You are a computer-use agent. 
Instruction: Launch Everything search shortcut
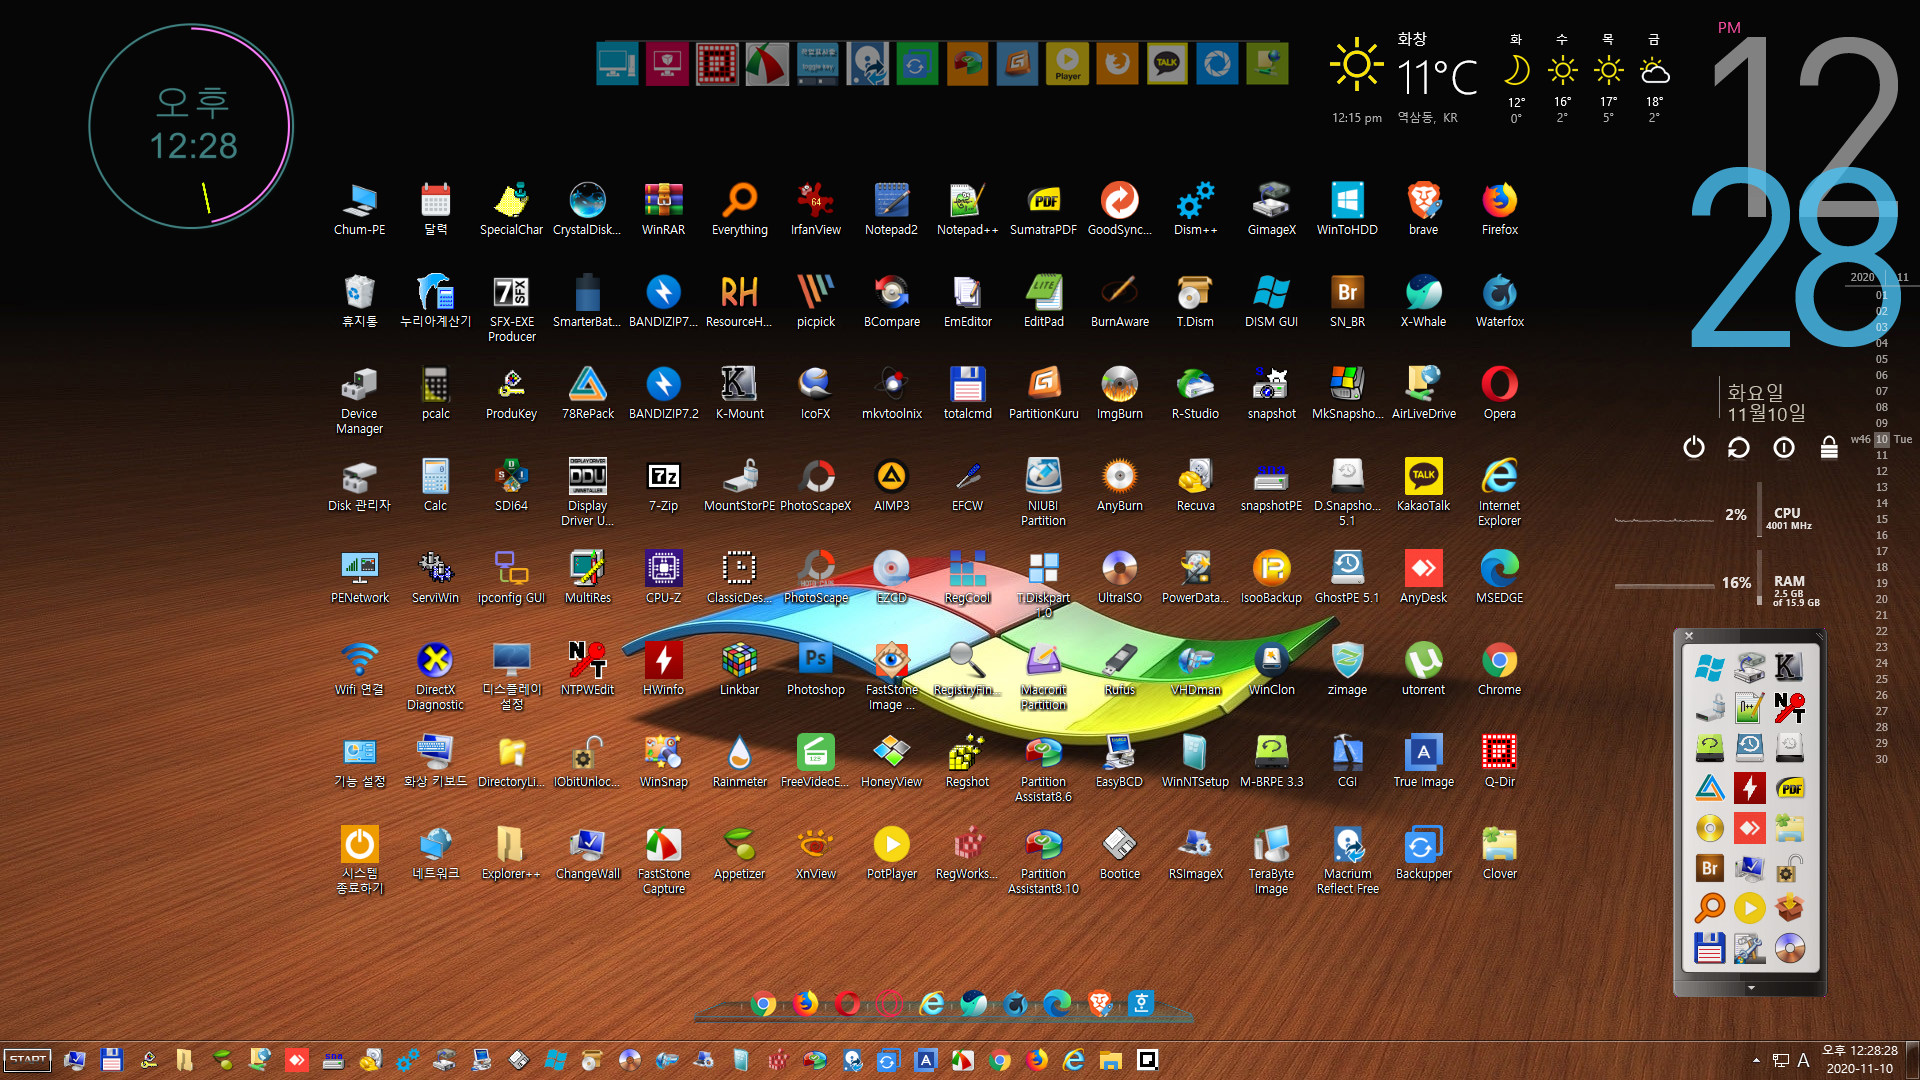point(739,209)
